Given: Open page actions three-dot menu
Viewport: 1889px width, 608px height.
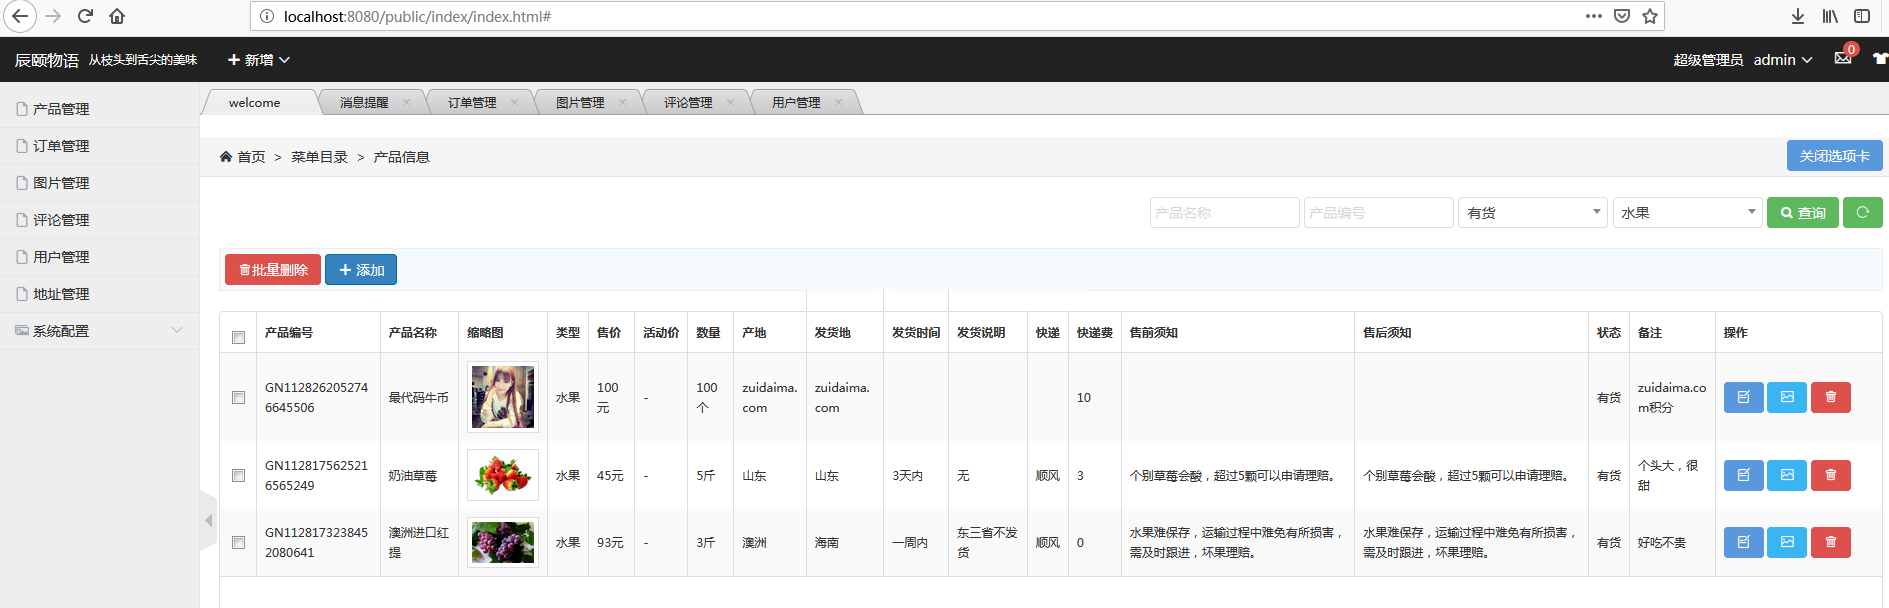Looking at the screenshot, I should tap(1594, 16).
